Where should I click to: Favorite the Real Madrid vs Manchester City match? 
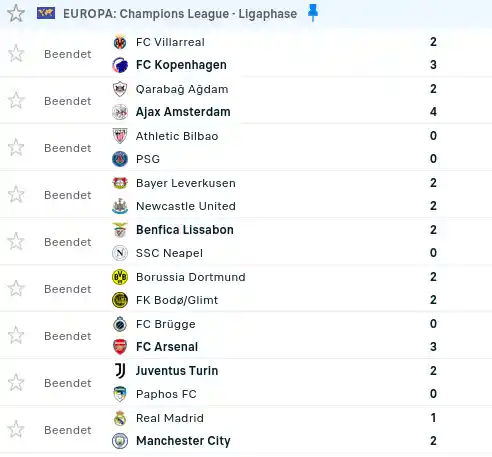point(16,430)
